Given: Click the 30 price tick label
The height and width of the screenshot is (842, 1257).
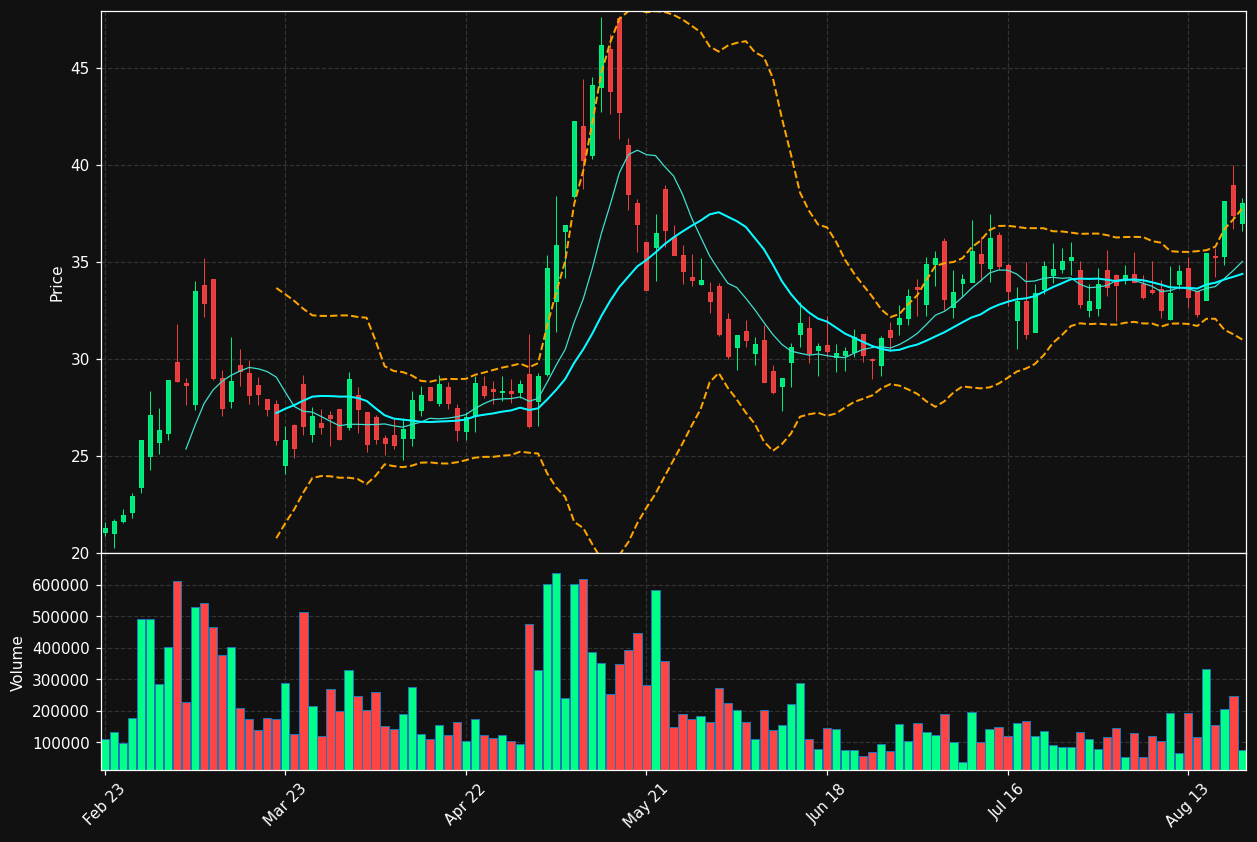Looking at the screenshot, I should point(79,360).
